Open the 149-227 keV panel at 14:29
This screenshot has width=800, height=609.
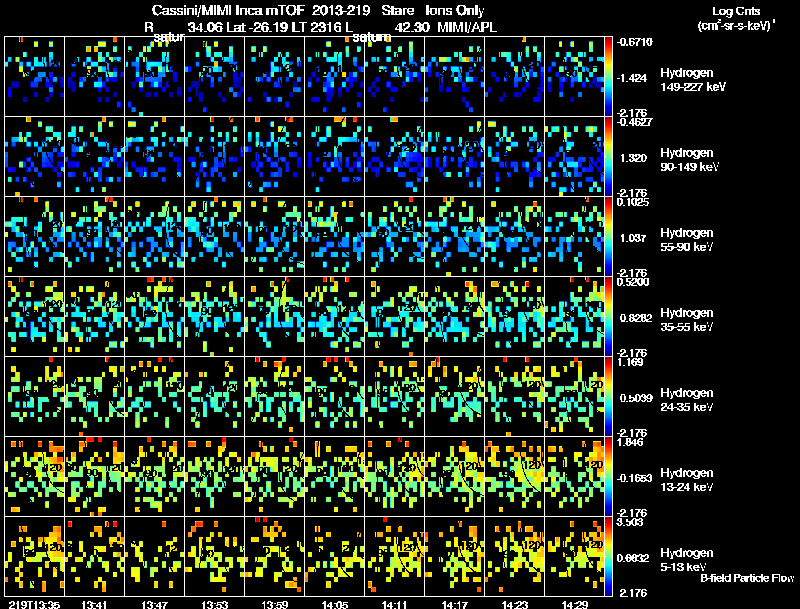[574, 77]
